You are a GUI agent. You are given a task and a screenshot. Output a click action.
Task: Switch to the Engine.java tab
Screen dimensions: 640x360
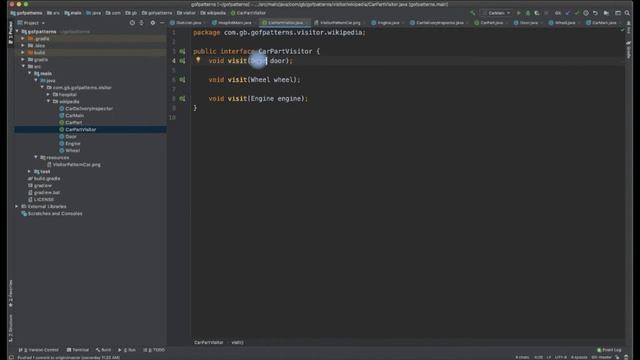387,23
